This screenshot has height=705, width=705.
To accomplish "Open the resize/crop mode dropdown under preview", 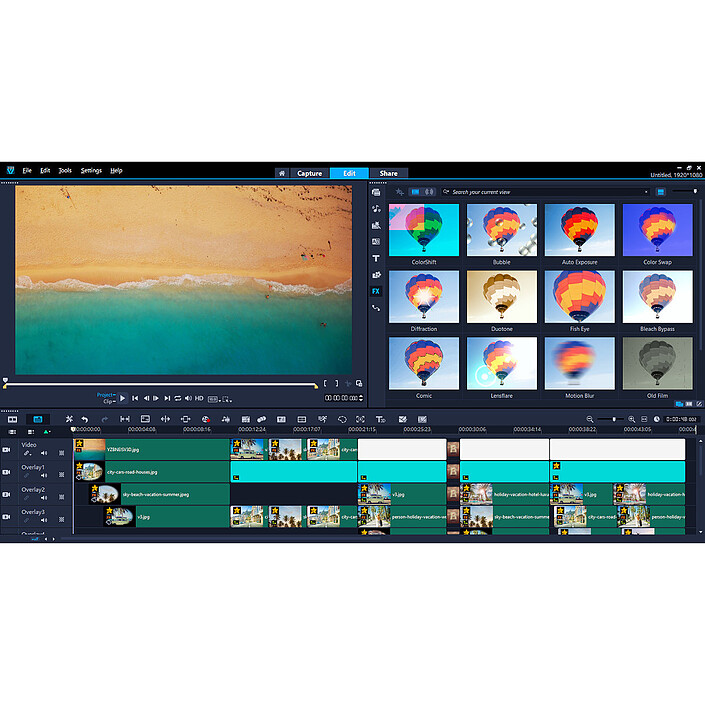I will 227,399.
